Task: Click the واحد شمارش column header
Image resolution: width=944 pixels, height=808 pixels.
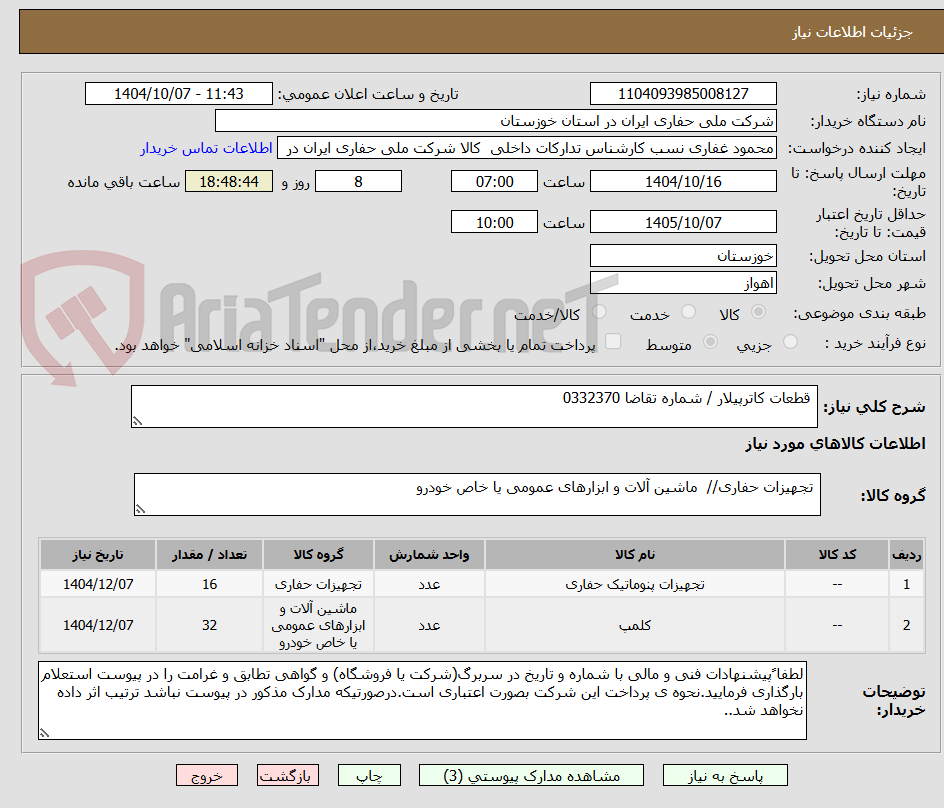Action: coord(429,555)
